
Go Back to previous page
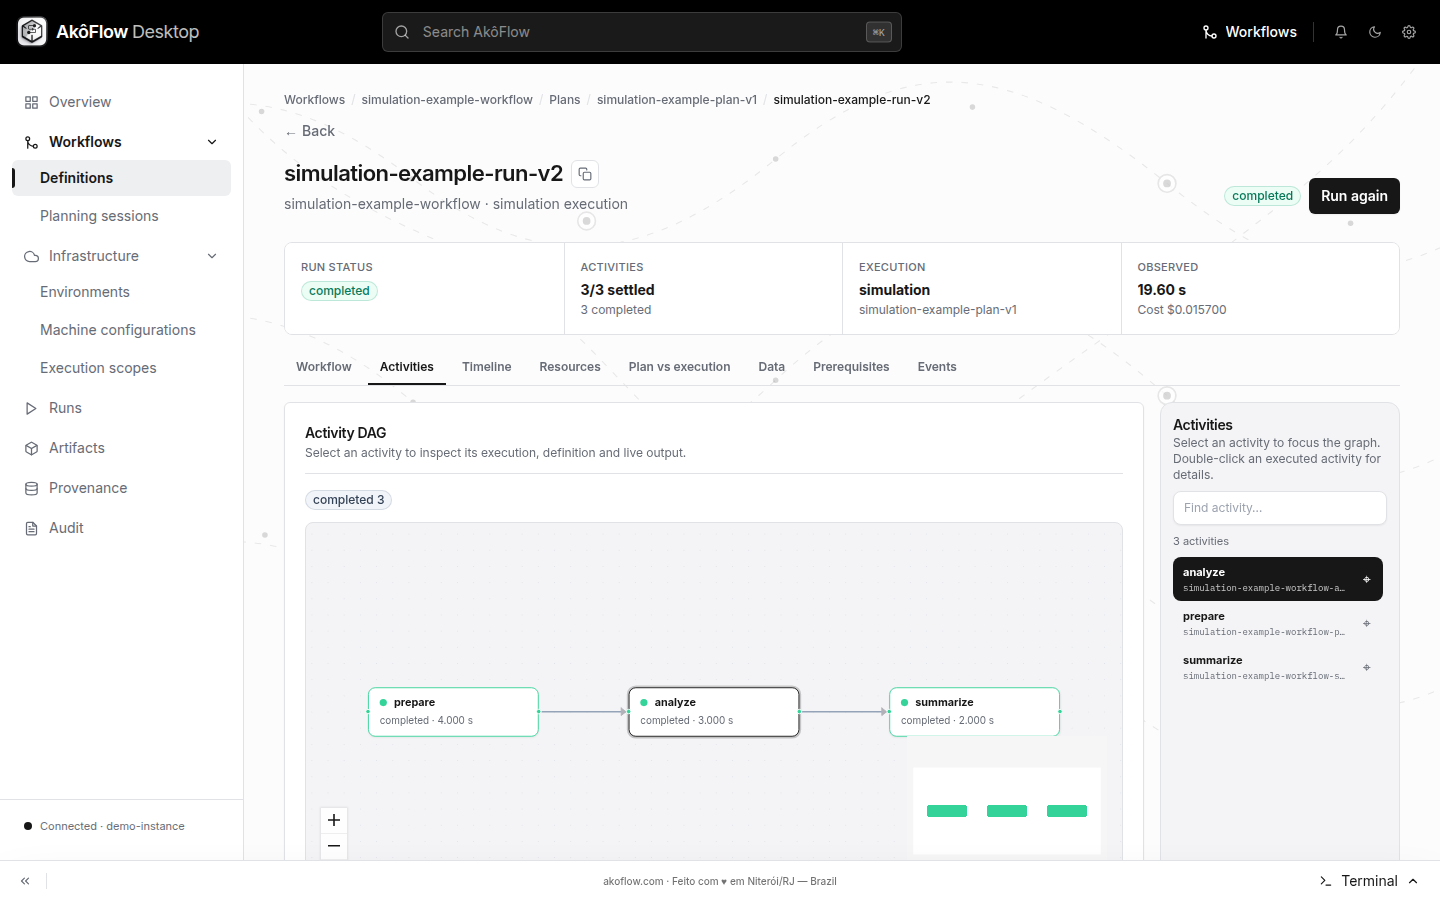[x=310, y=131]
